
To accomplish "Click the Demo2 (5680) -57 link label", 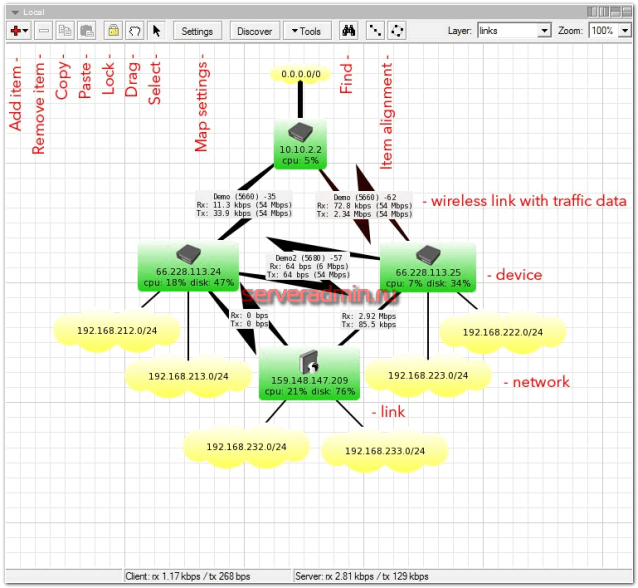I will (308, 267).
